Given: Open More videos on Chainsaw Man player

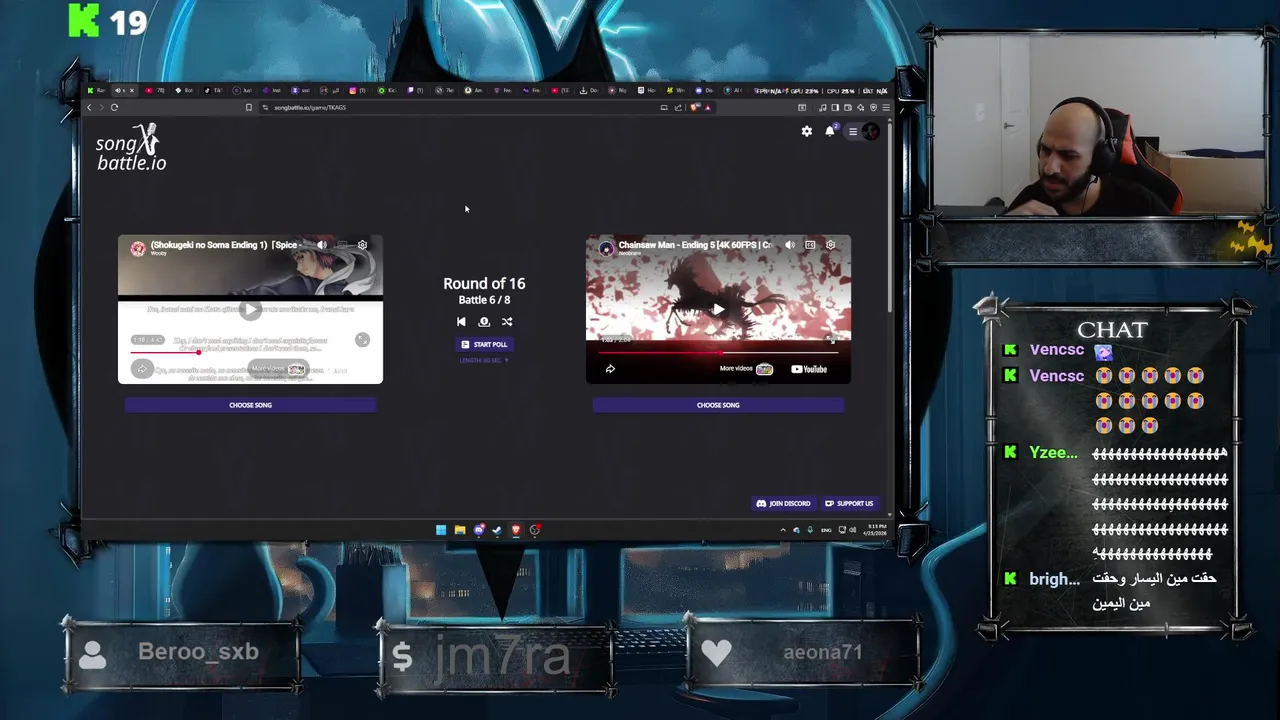Looking at the screenshot, I should pyautogui.click(x=746, y=369).
